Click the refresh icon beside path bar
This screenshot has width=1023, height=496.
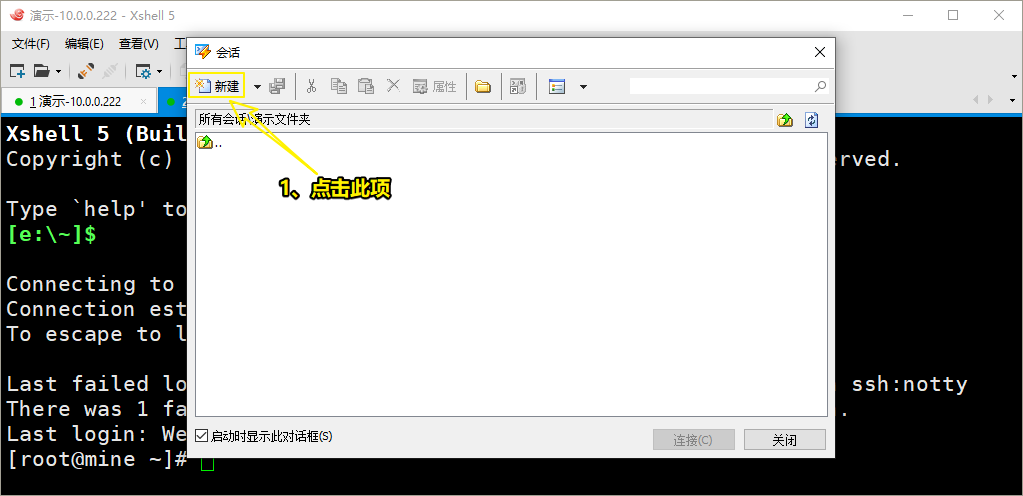click(x=811, y=120)
